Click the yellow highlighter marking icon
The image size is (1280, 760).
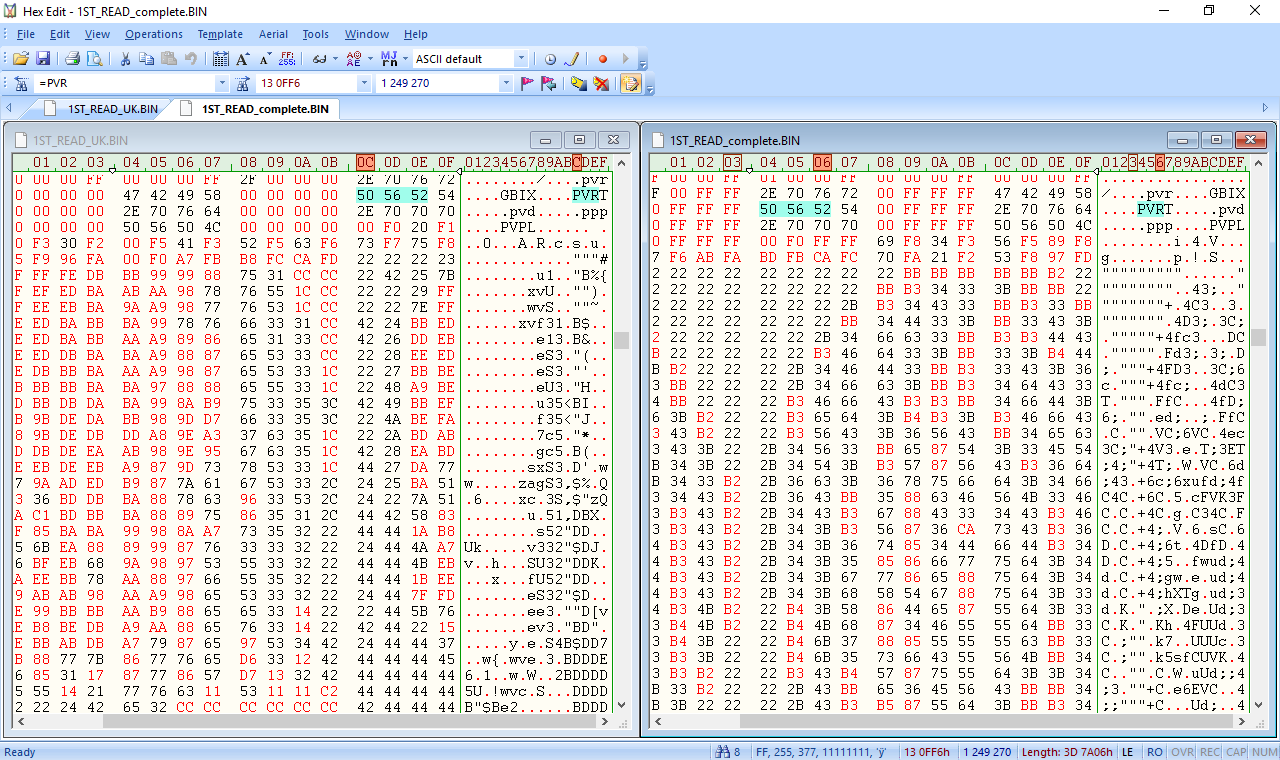point(579,83)
